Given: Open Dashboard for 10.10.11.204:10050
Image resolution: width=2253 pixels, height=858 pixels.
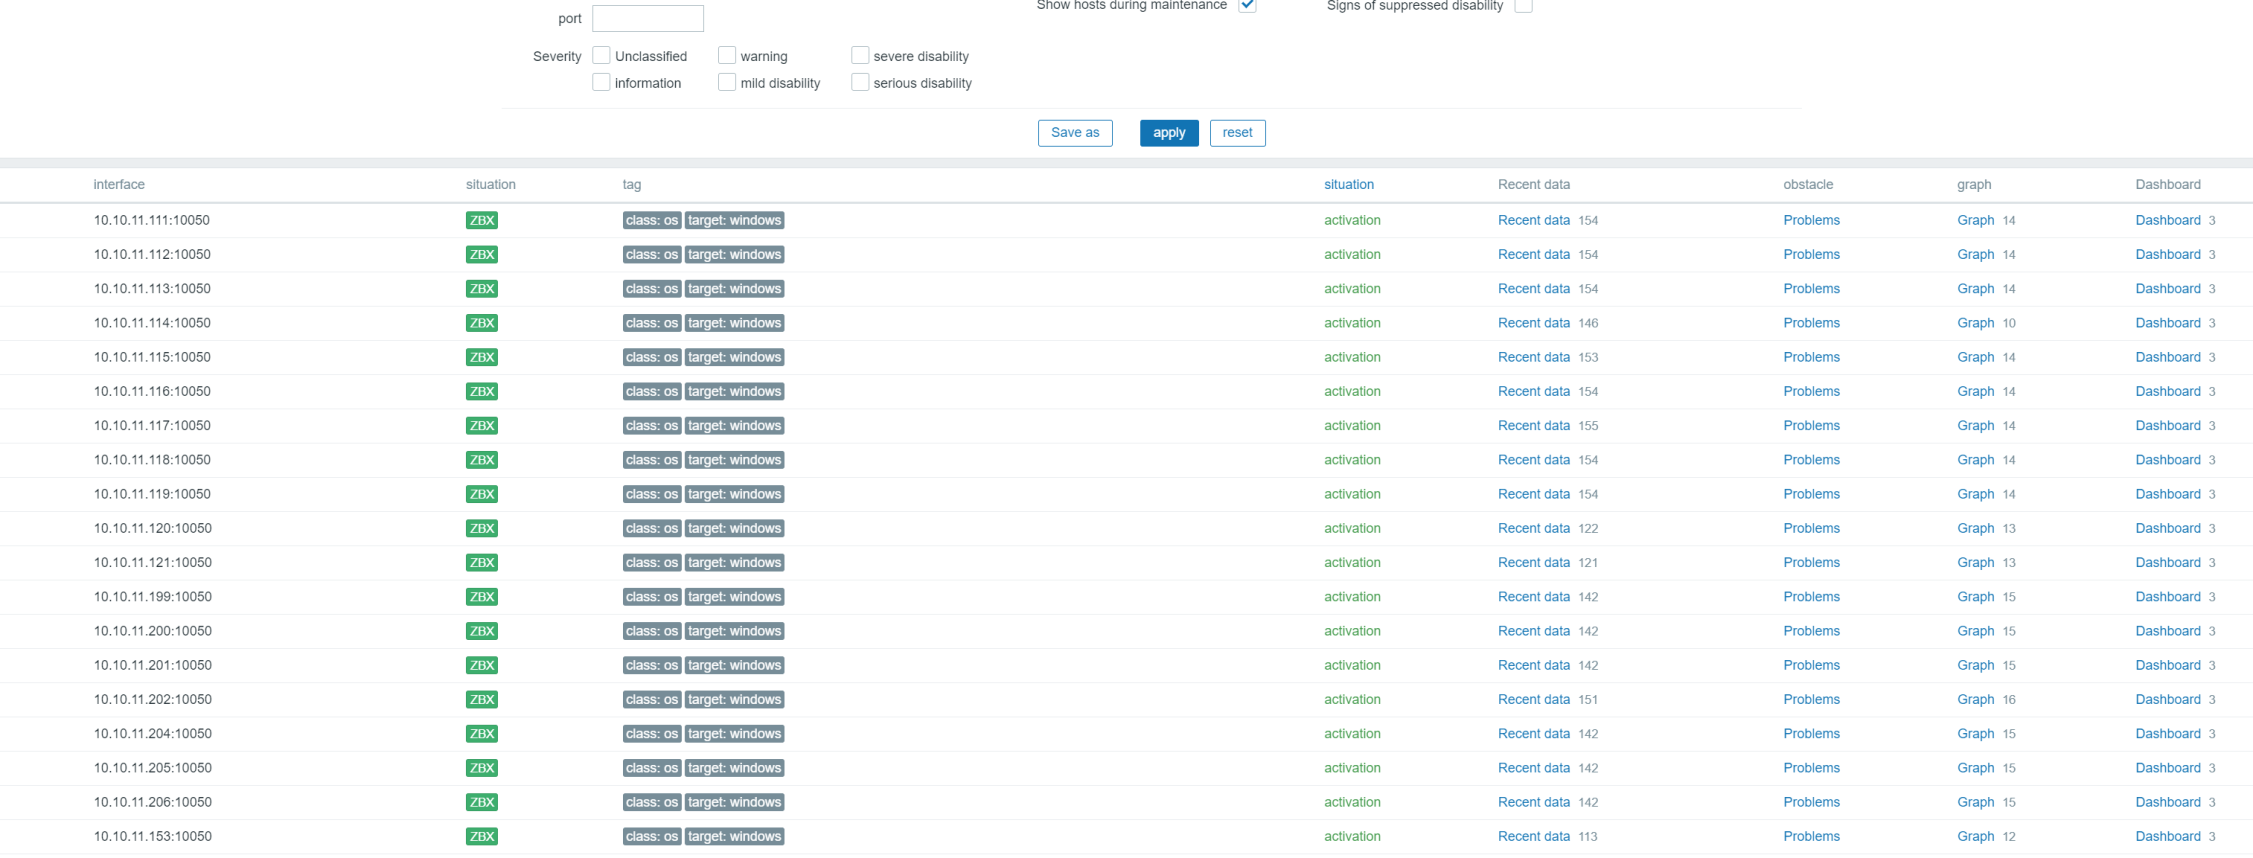Looking at the screenshot, I should click(x=2168, y=734).
